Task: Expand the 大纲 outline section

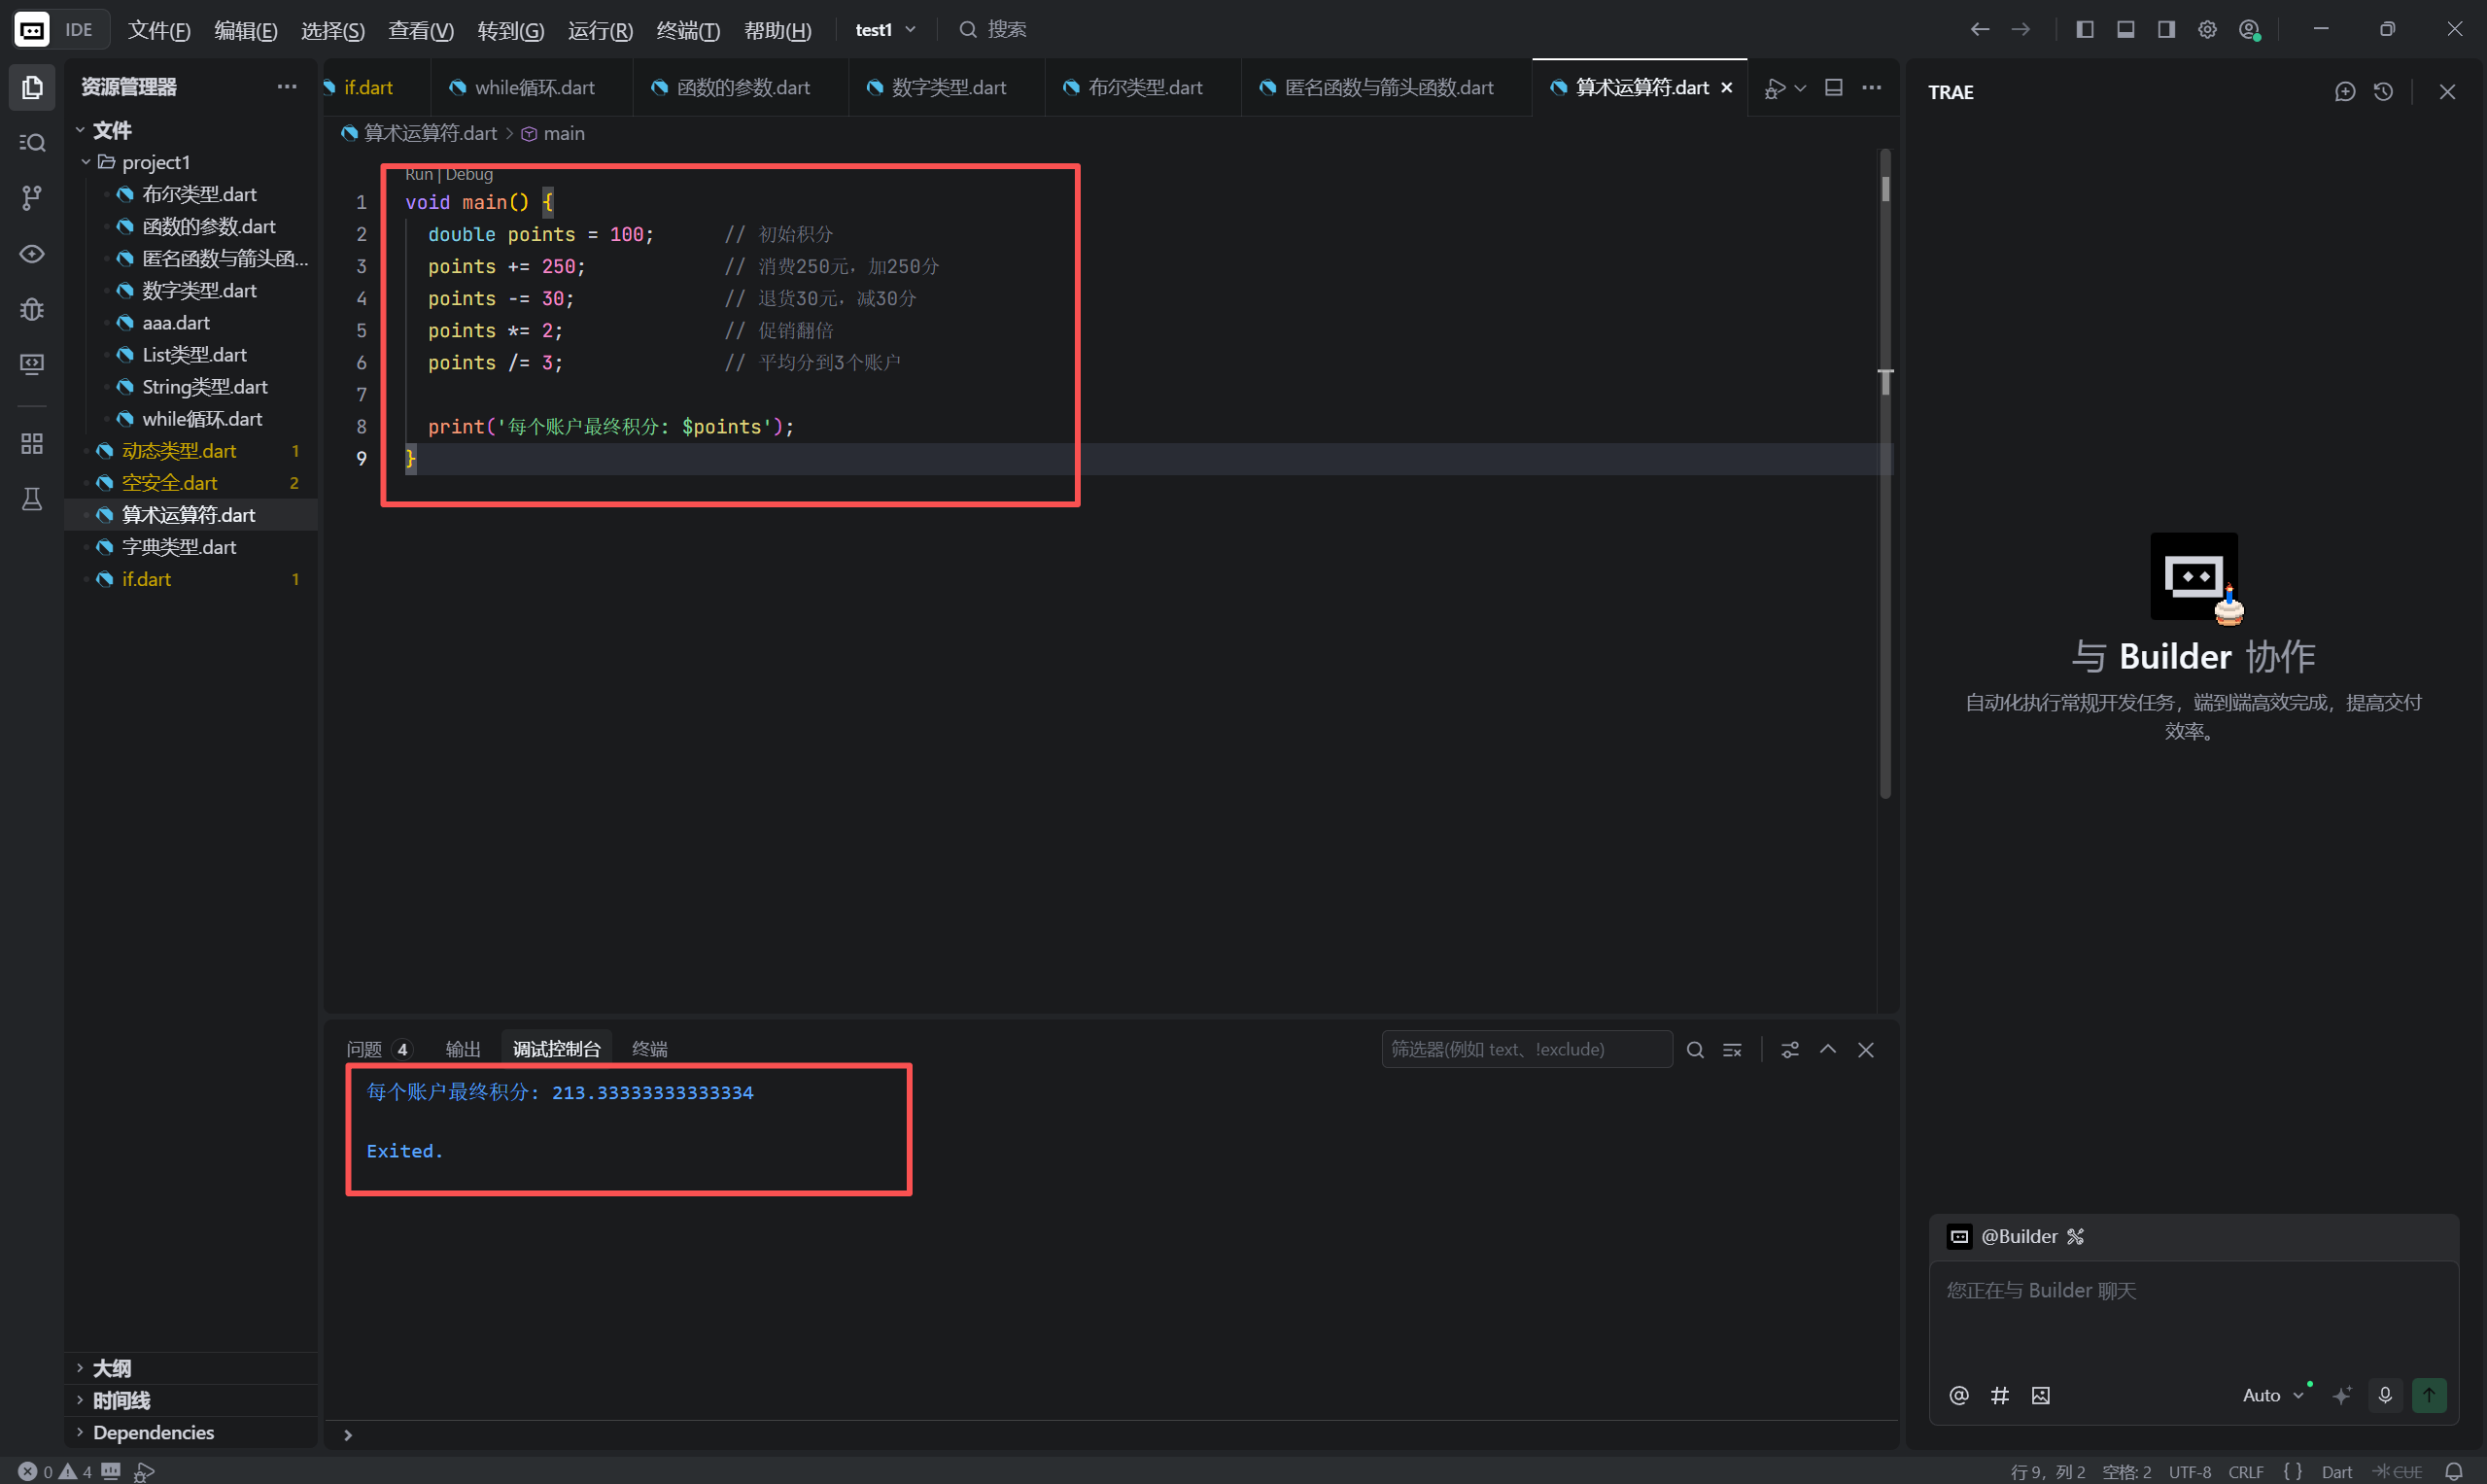Action: click(x=111, y=1368)
